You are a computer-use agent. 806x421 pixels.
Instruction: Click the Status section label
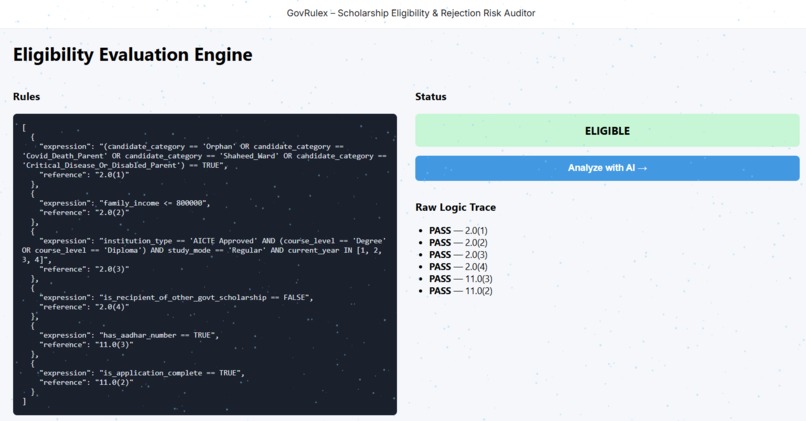[x=431, y=97]
